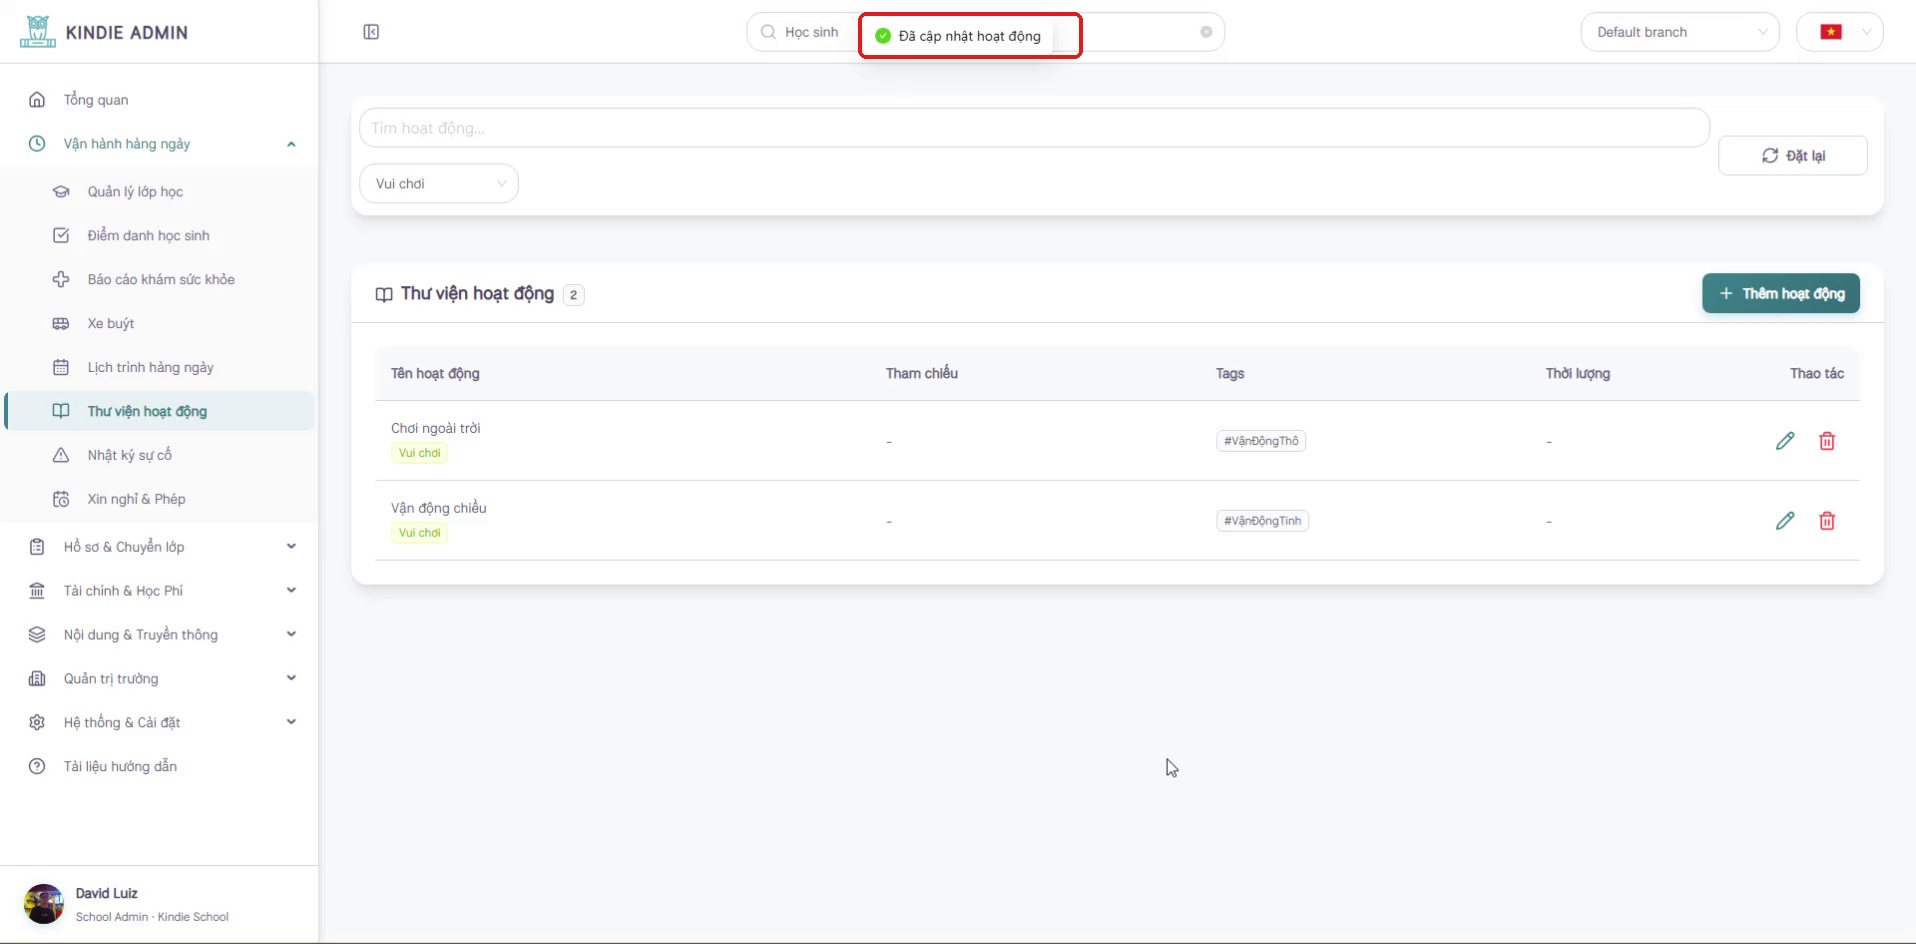The height and width of the screenshot is (944, 1916).
Task: Click the David Luiz profile avatar
Action: pos(44,904)
